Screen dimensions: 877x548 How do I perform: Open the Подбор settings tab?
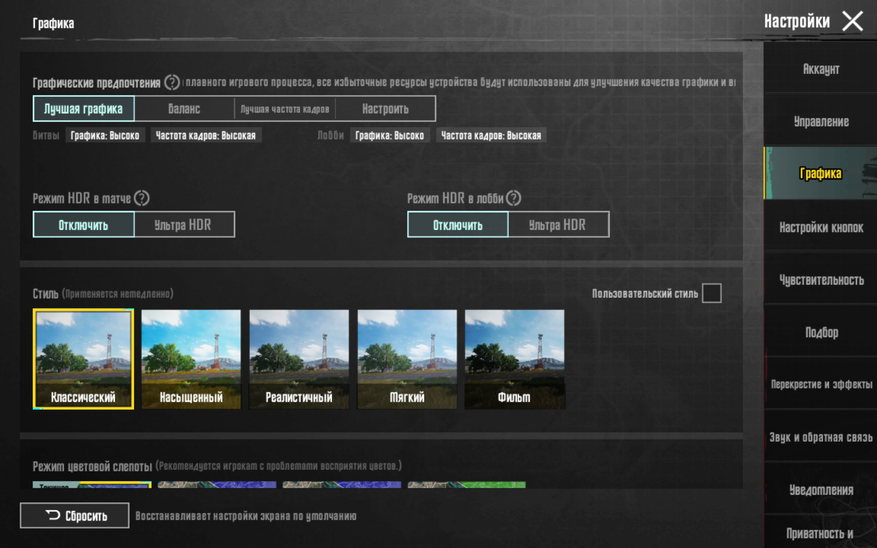click(821, 332)
